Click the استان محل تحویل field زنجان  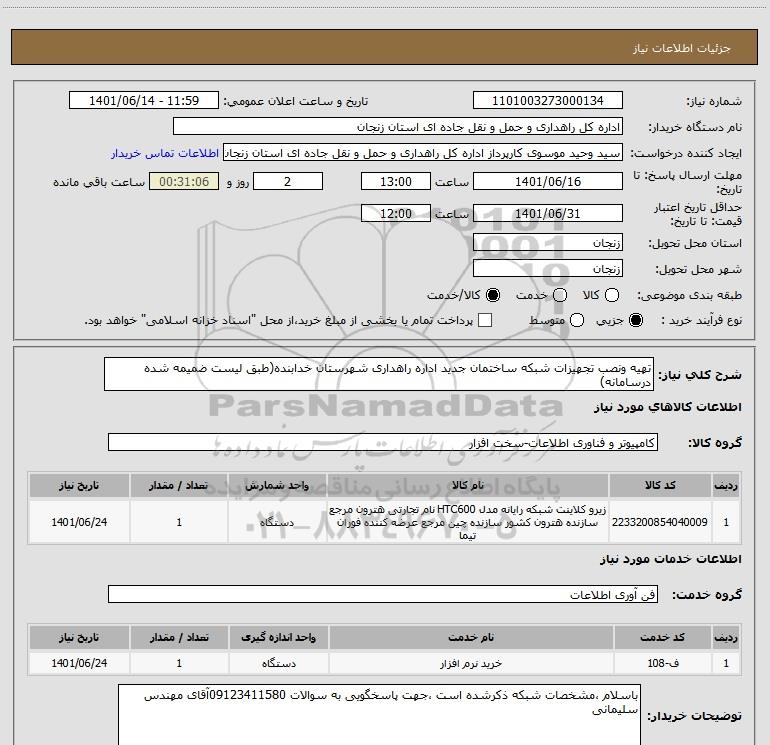(548, 243)
